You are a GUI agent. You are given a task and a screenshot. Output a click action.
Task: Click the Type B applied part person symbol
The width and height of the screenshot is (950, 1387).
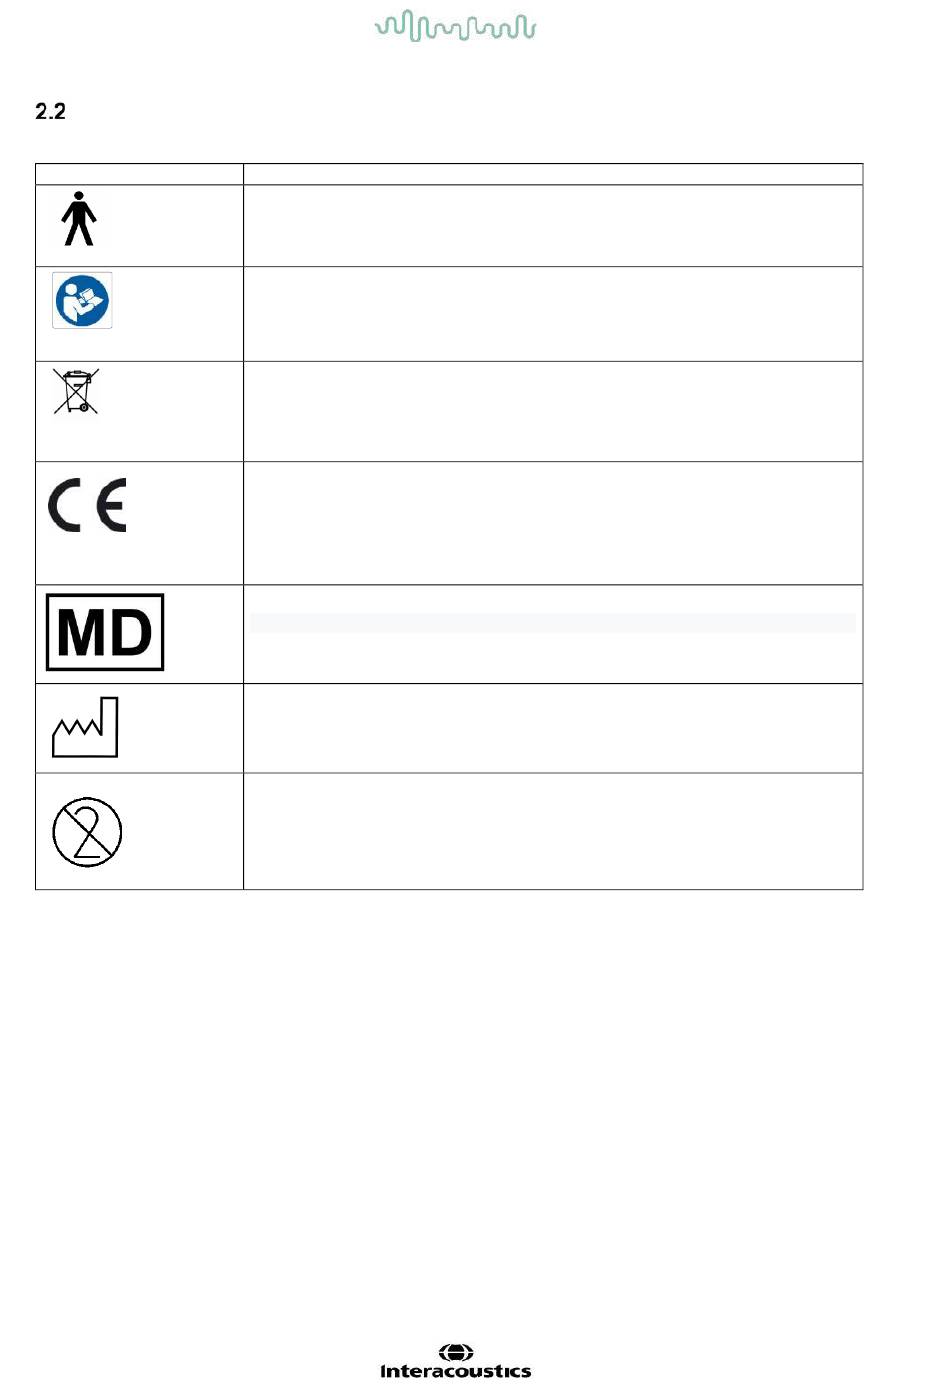tap(79, 219)
